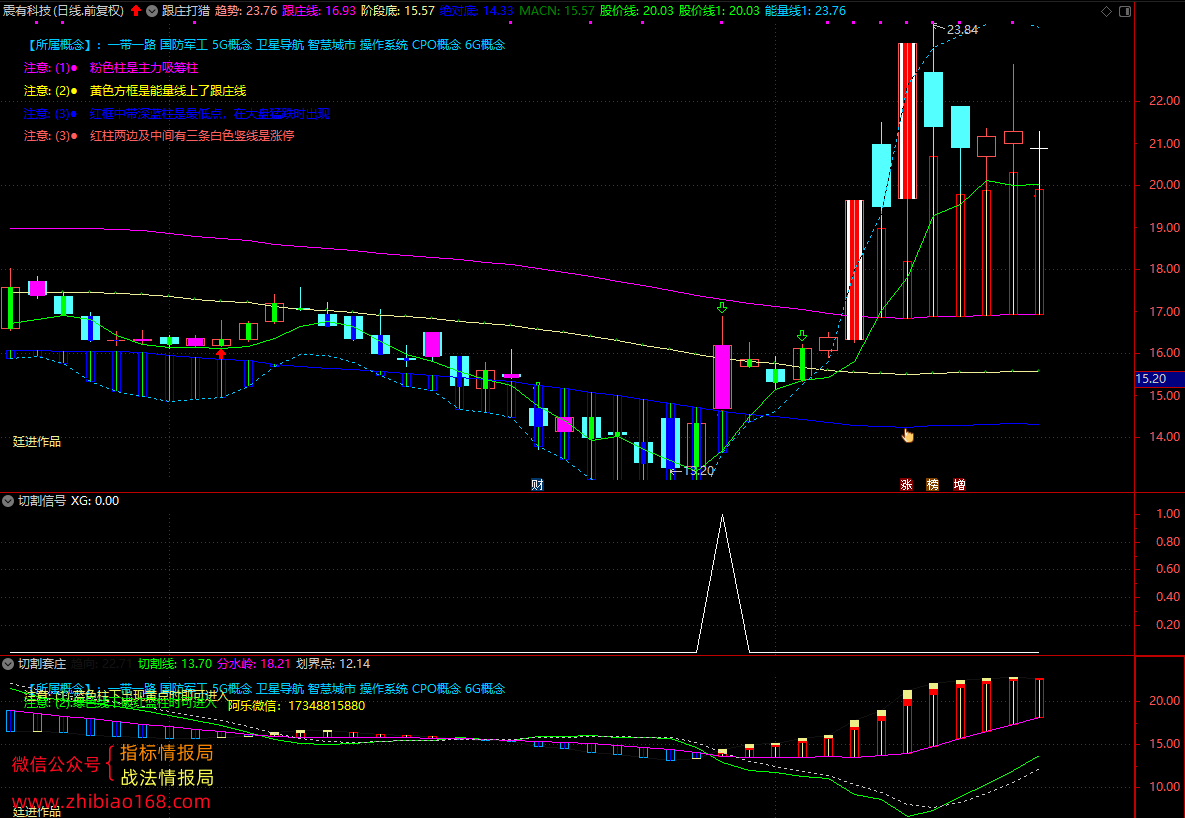
Task: Click the 1.00 label on signal axis
Action: [1168, 514]
